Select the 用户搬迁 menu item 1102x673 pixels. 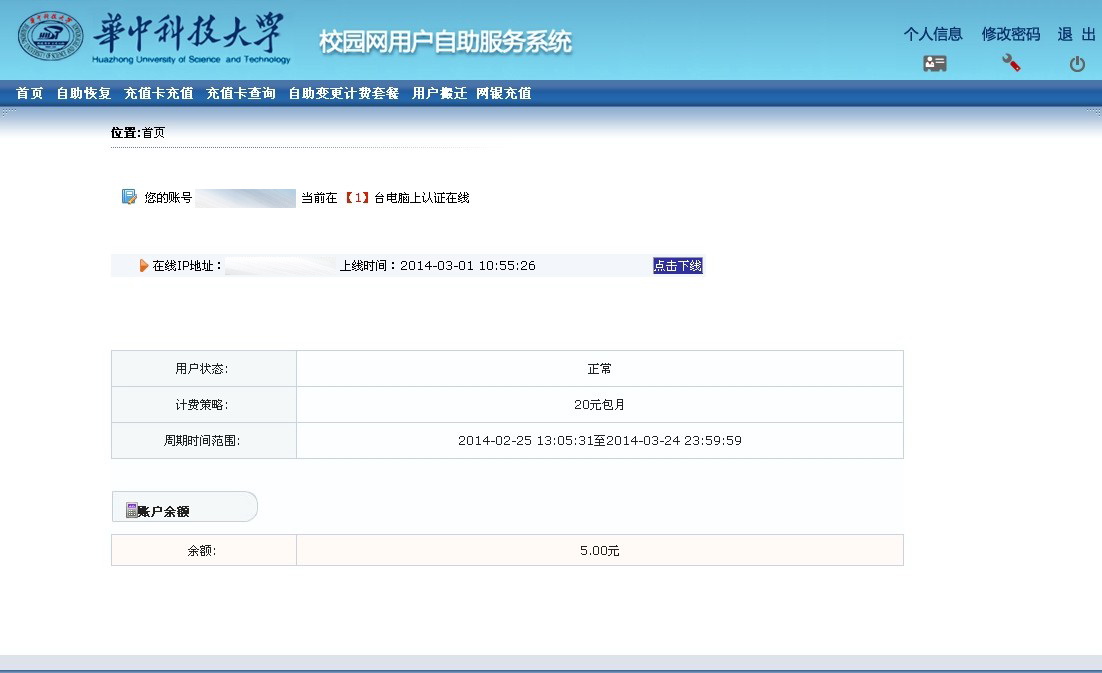(441, 92)
